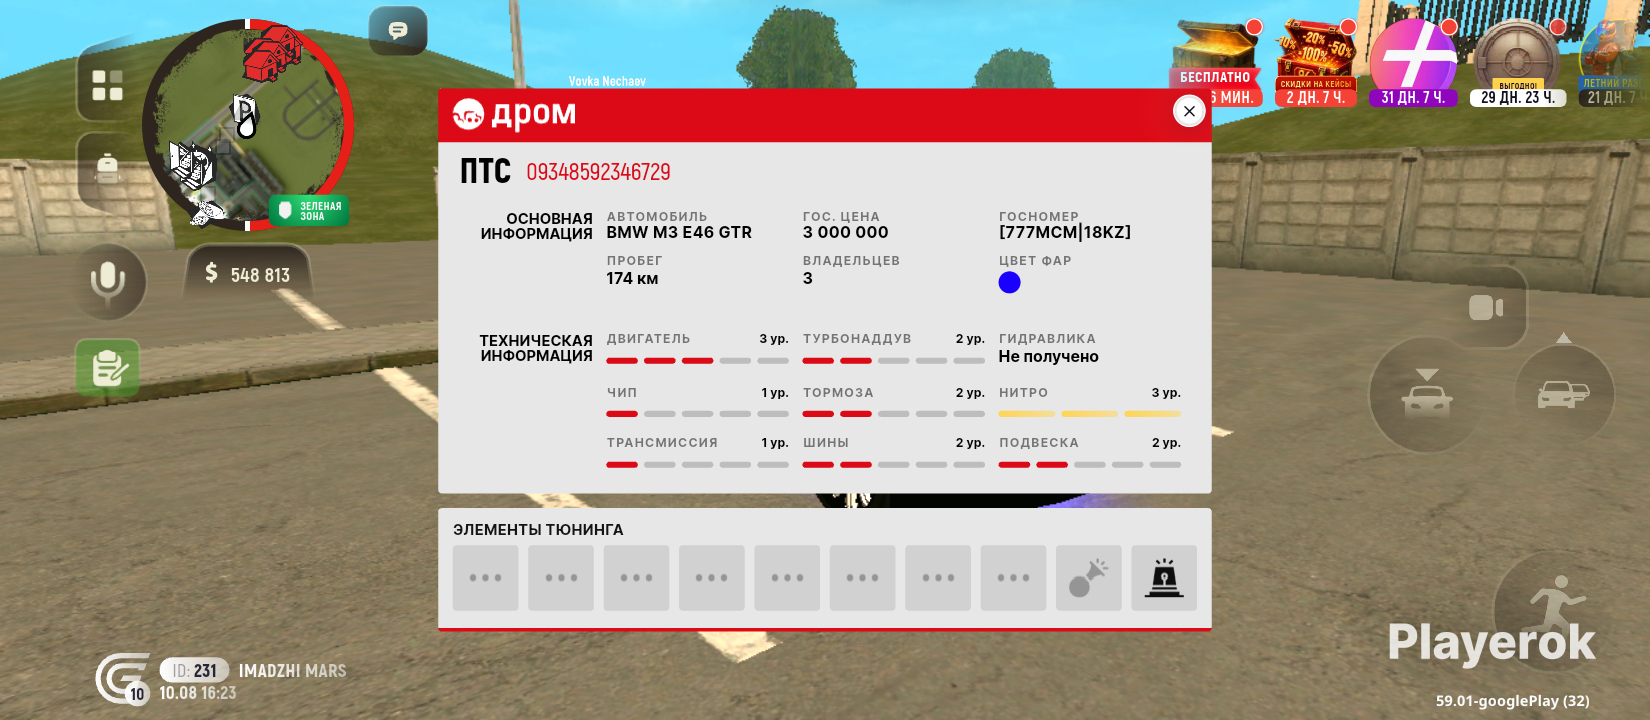Click the chip level progress bar
The height and width of the screenshot is (720, 1650).
[x=697, y=414]
